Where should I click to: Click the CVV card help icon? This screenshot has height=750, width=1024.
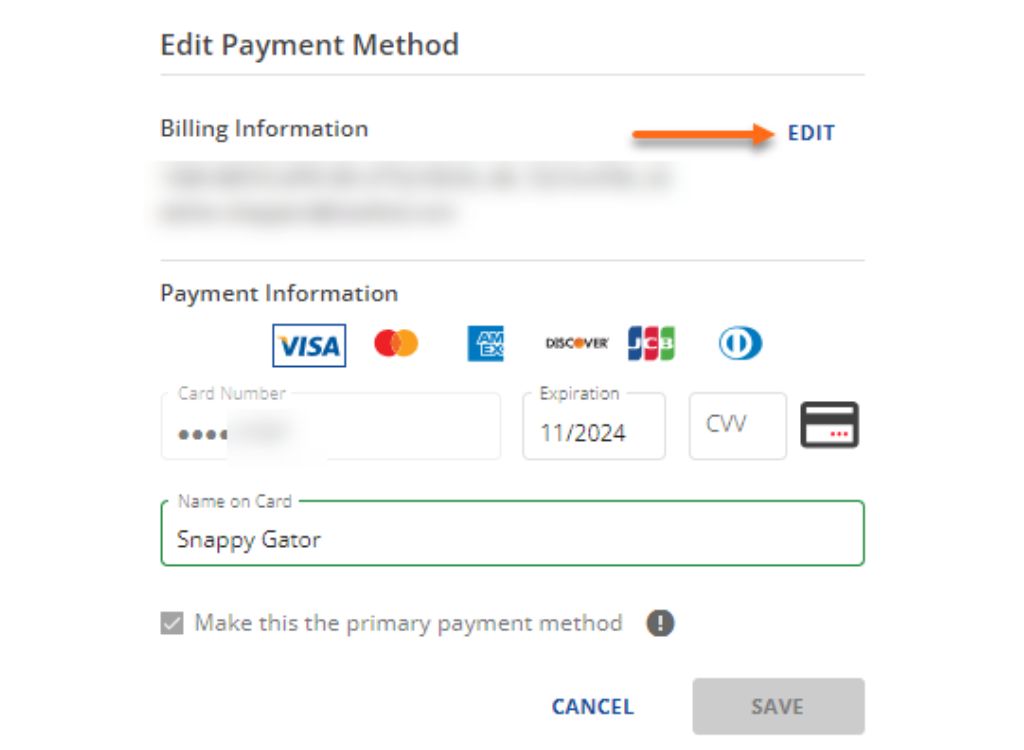tap(829, 425)
